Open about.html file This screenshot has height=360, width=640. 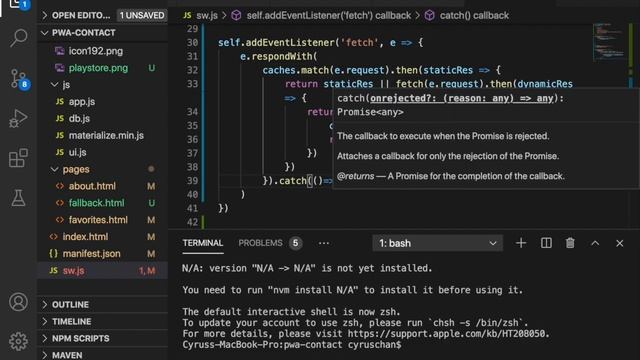tap(92, 186)
